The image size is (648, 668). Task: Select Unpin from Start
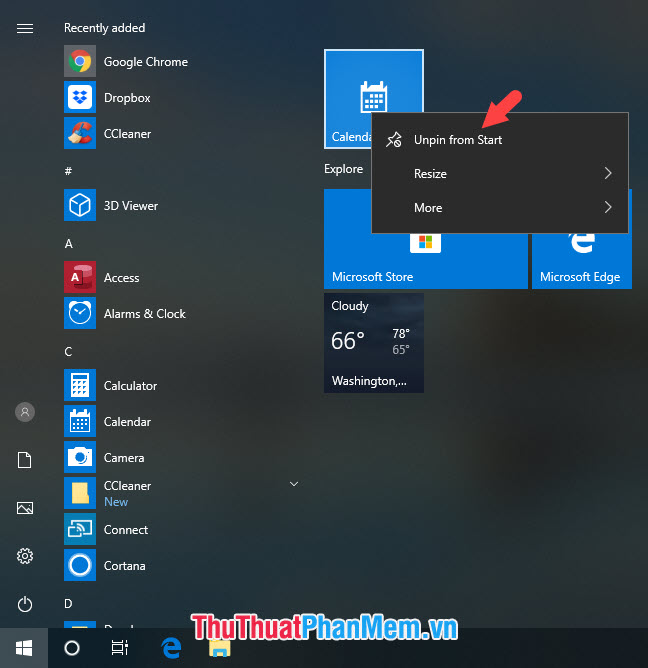[x=500, y=140]
